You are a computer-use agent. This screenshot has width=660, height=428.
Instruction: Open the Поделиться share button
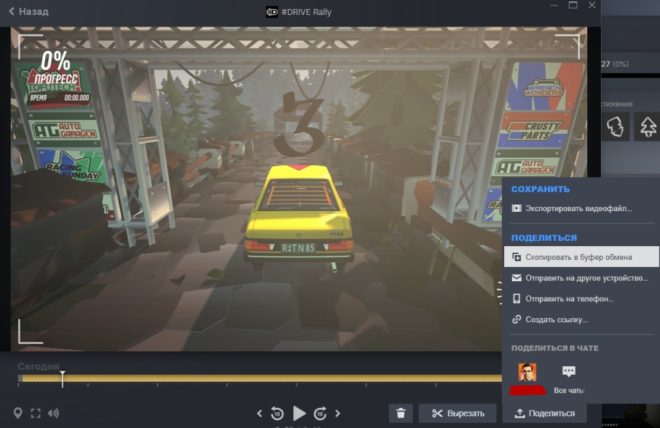tap(544, 413)
